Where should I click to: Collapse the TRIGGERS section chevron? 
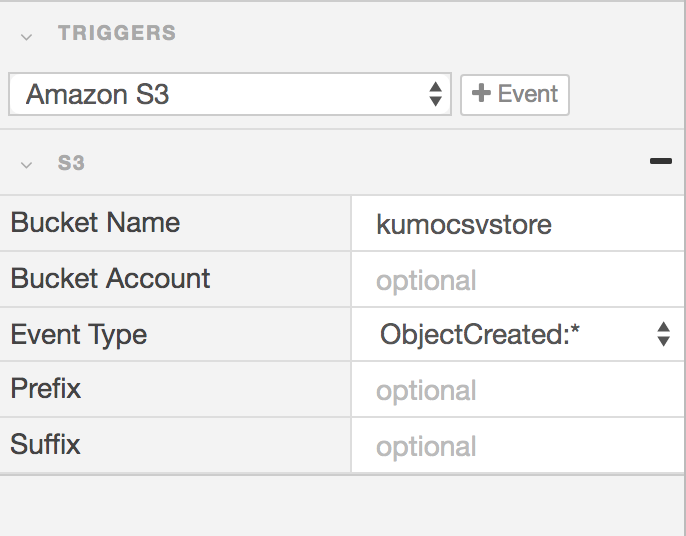point(27,36)
